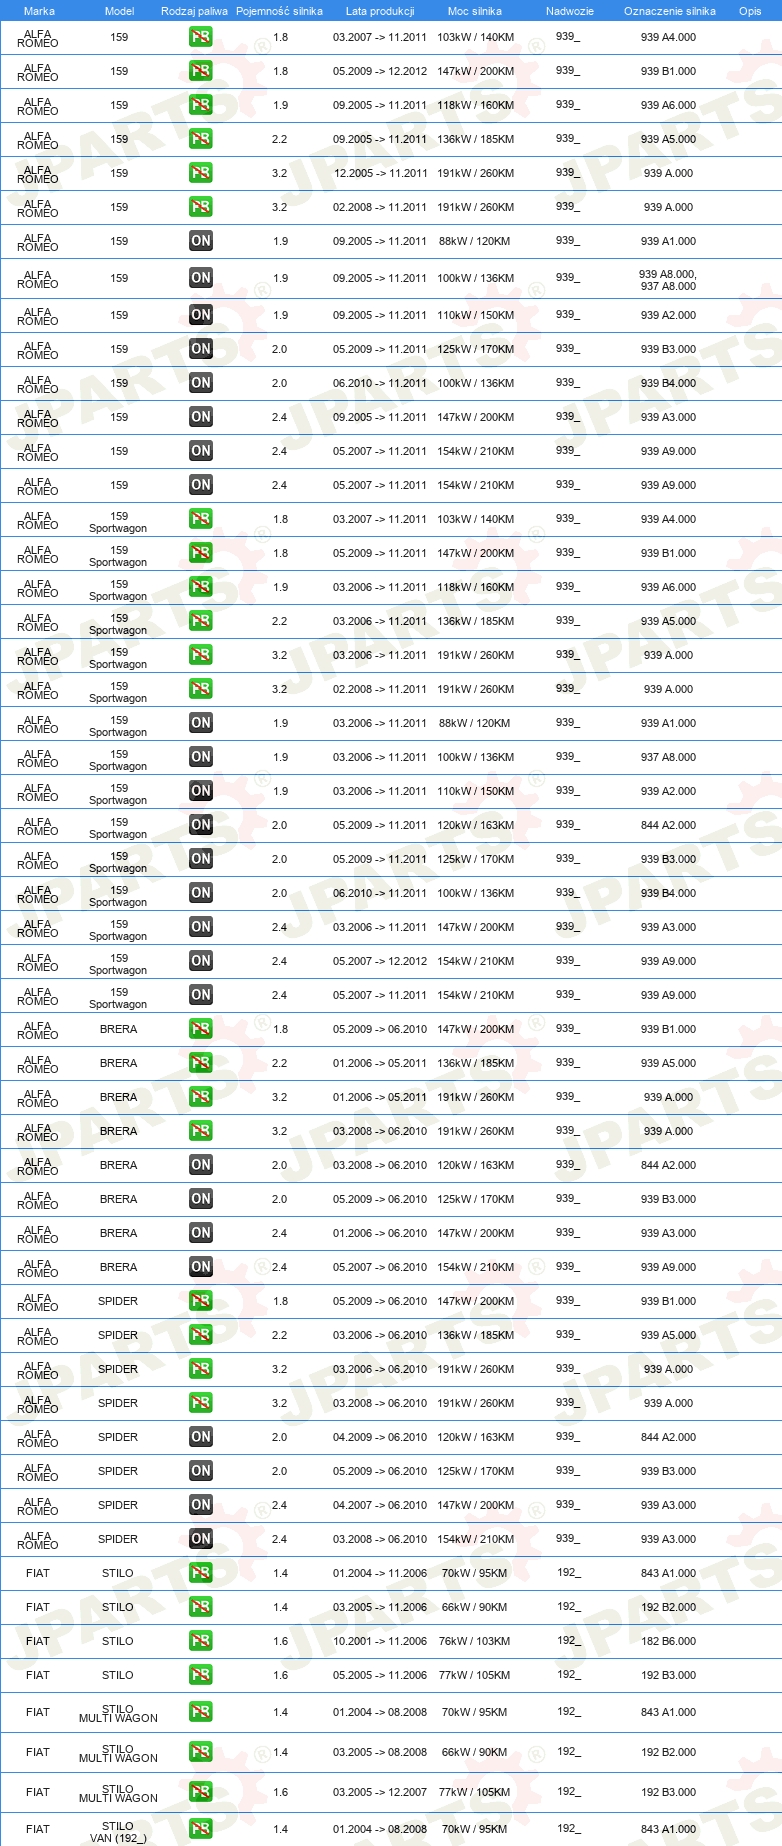The height and width of the screenshot is (1846, 782).
Task: Click the Lata produkcji column header
Action: 380,11
